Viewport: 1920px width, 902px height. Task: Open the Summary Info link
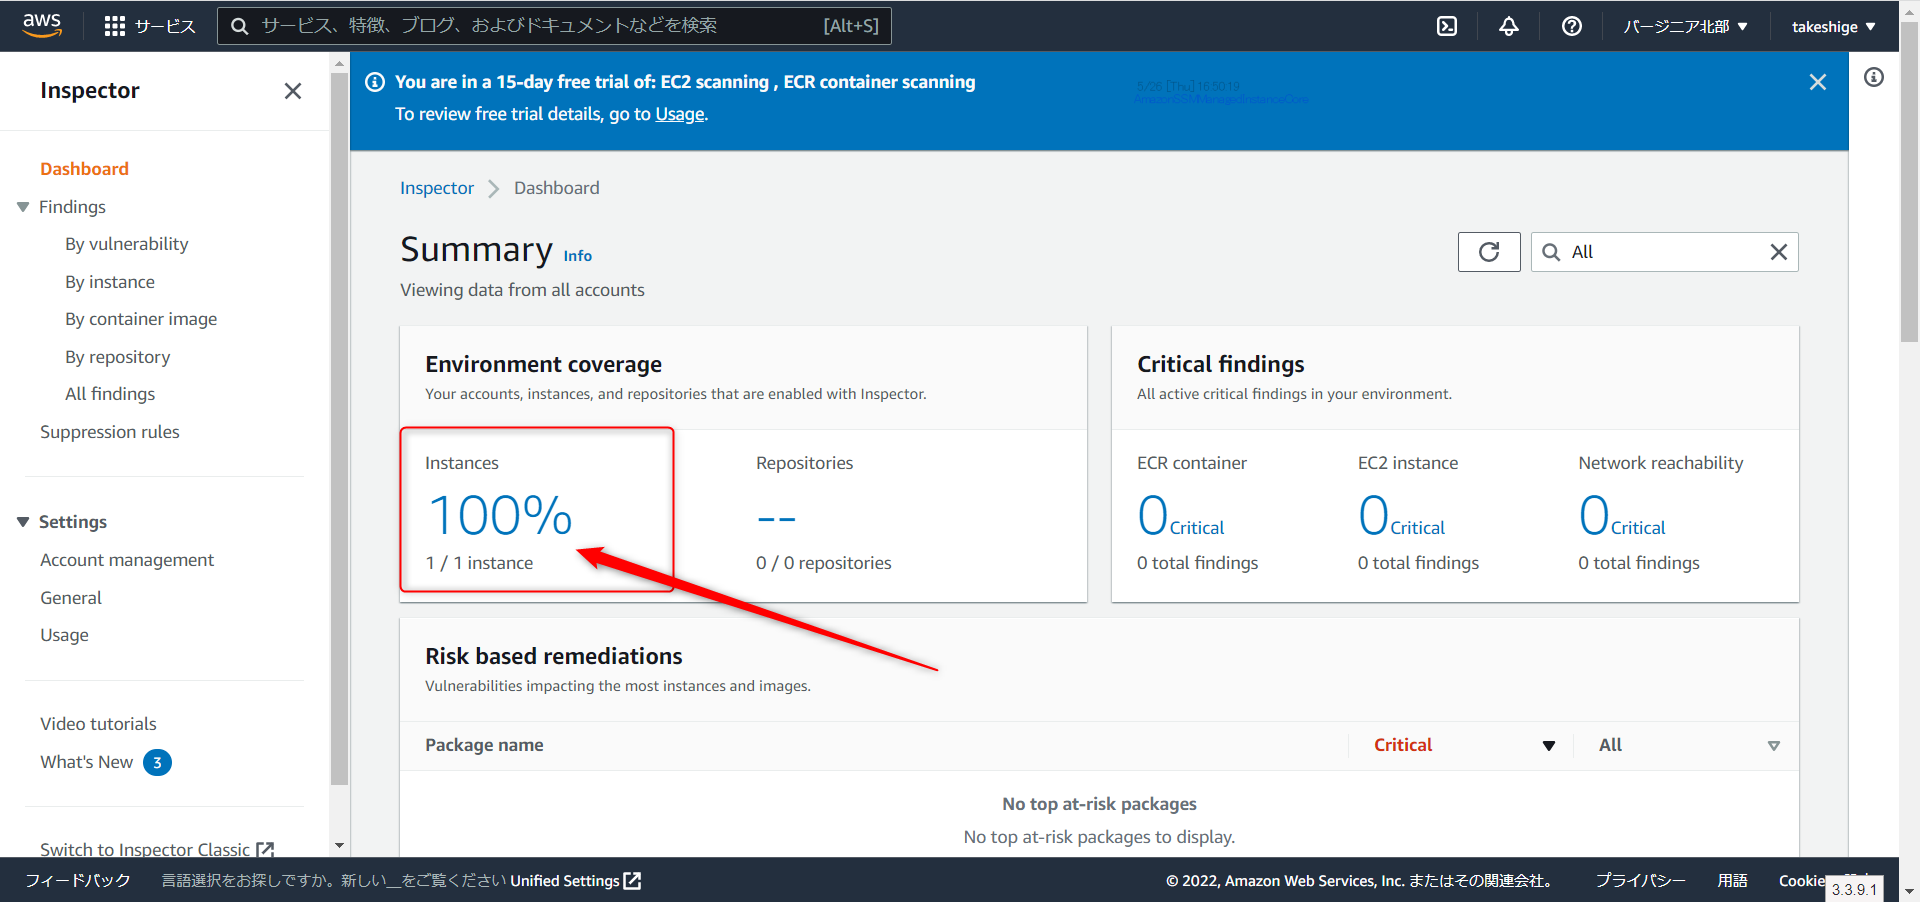(577, 256)
